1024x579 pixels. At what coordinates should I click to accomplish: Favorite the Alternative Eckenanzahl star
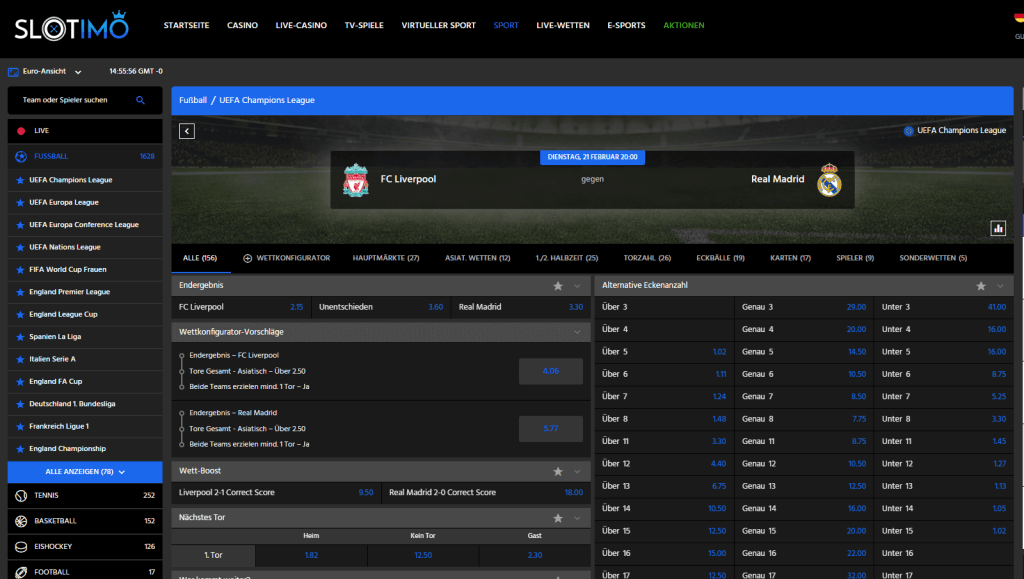(x=981, y=286)
